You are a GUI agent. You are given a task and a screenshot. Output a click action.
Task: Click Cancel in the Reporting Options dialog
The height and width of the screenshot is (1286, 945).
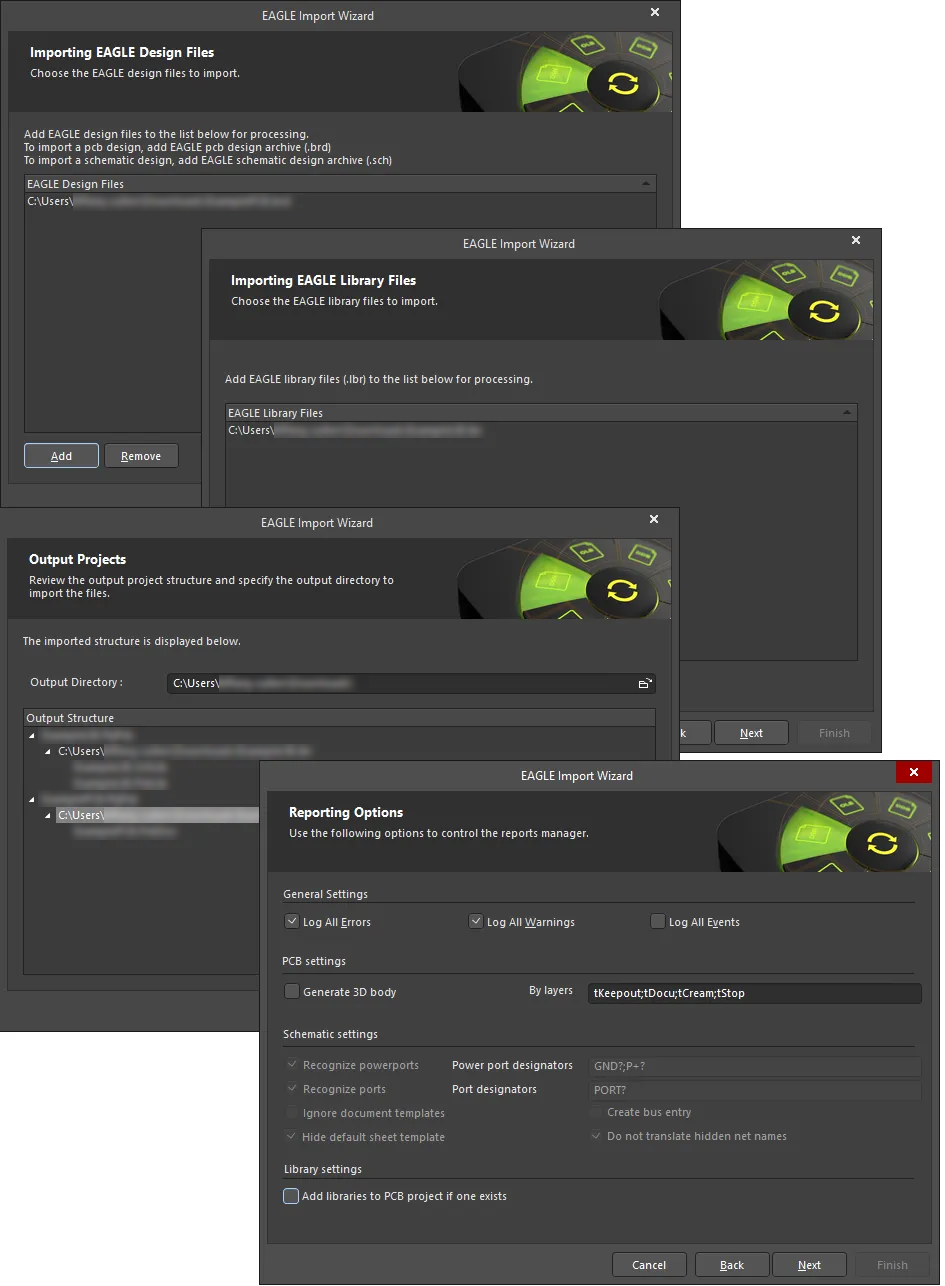pos(649,1265)
